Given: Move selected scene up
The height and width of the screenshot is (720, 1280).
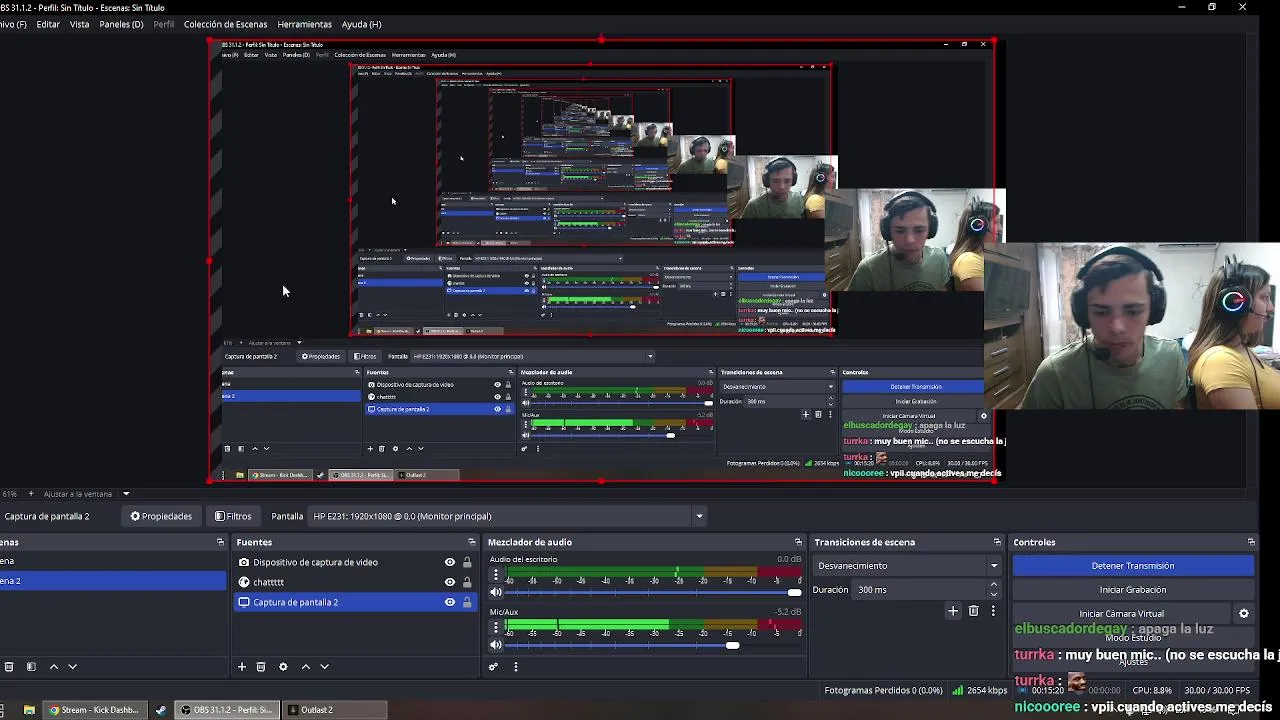Looking at the screenshot, I should 54,667.
